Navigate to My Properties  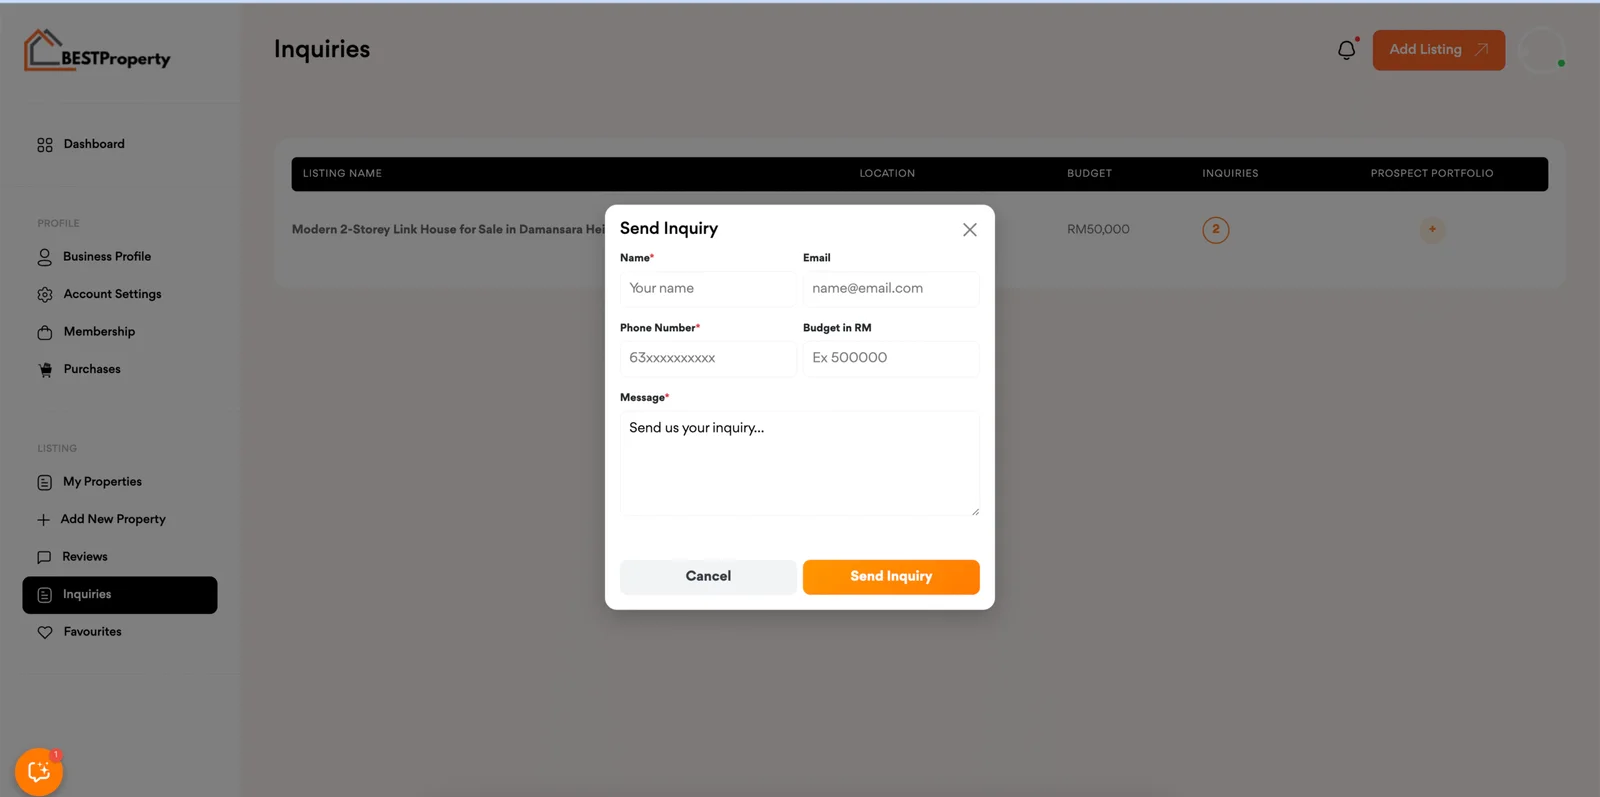pyautogui.click(x=102, y=482)
